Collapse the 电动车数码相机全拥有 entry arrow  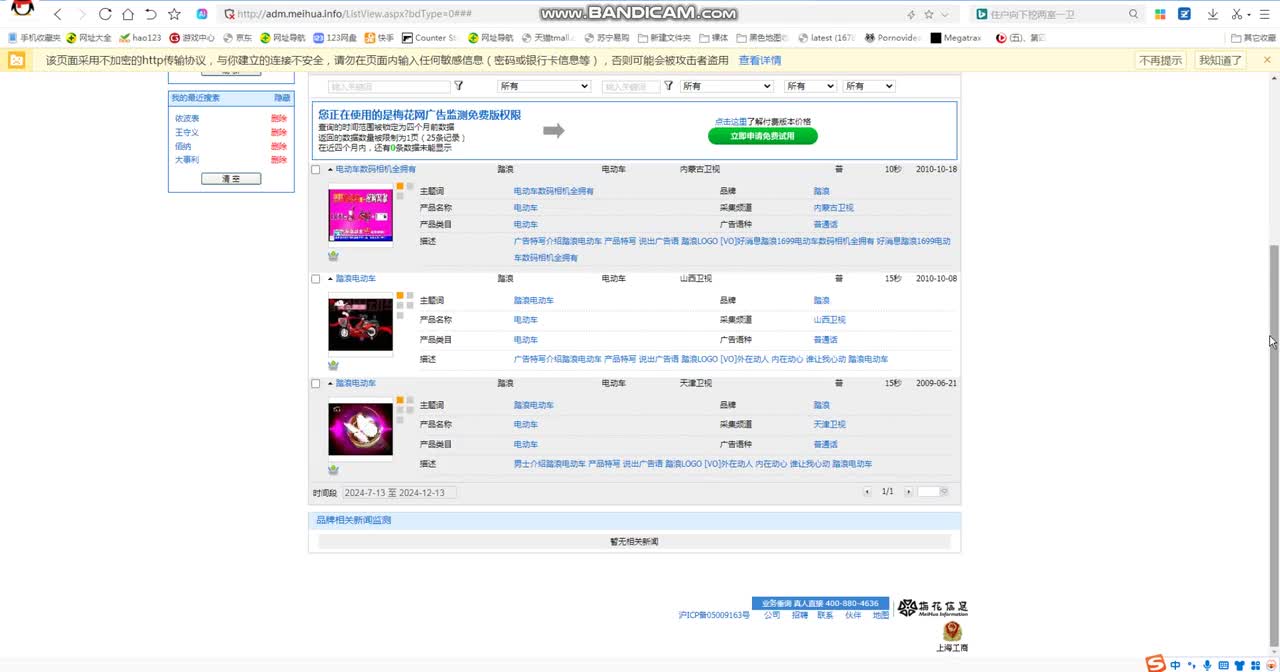(330, 170)
